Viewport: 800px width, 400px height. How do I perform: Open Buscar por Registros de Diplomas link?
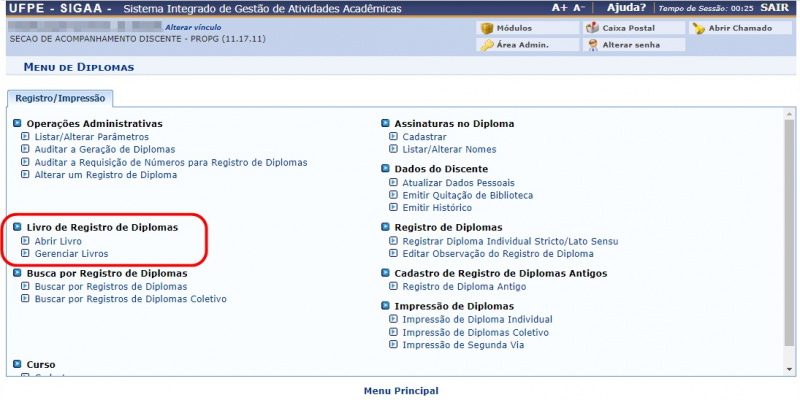pyautogui.click(x=111, y=287)
